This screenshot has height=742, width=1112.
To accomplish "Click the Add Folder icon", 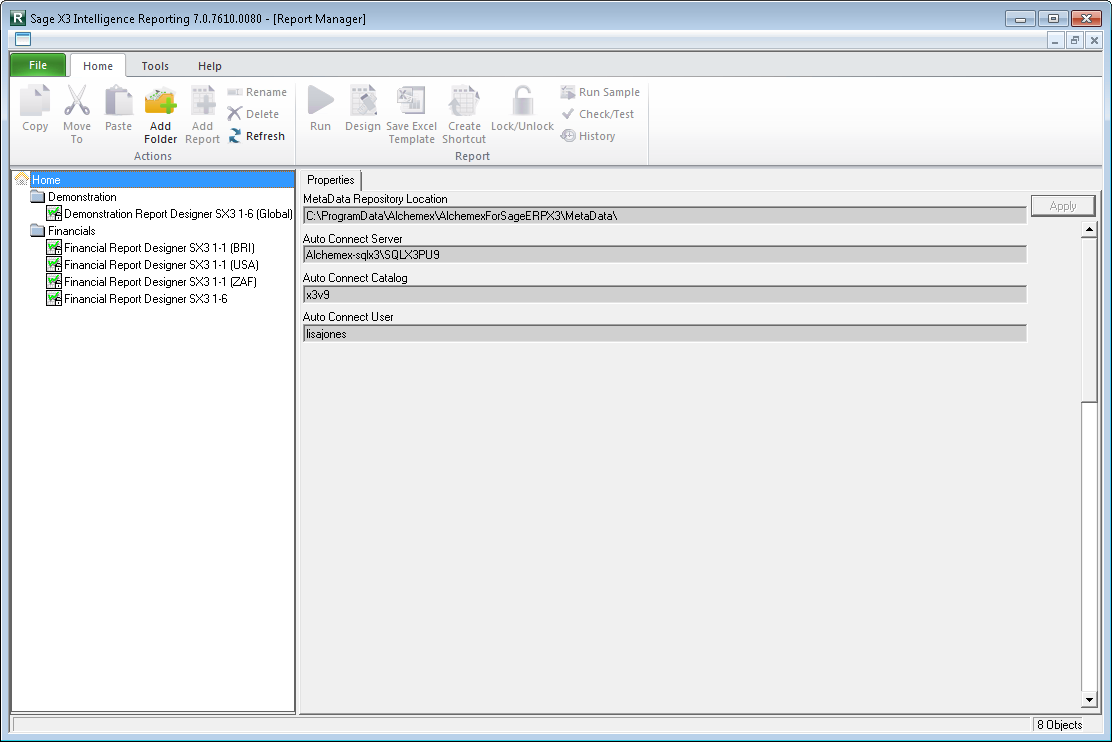I will 160,101.
